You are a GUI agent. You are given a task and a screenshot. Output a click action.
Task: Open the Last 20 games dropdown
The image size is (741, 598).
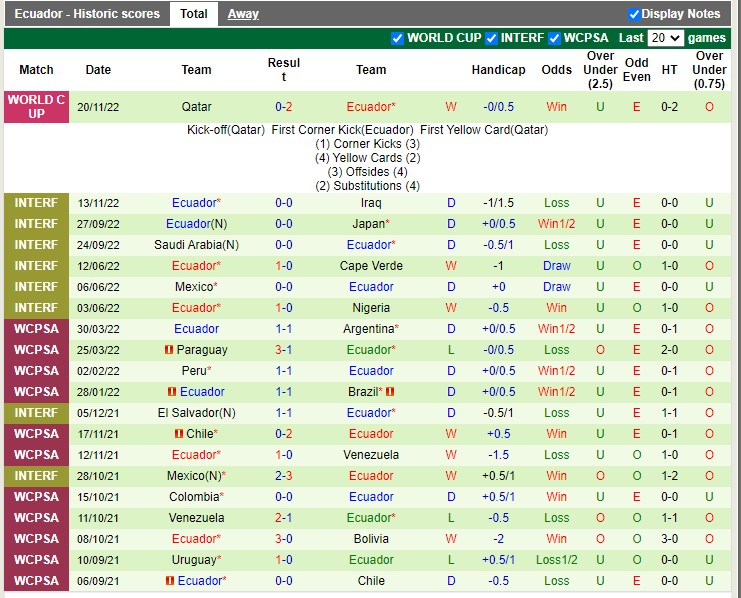(x=665, y=38)
